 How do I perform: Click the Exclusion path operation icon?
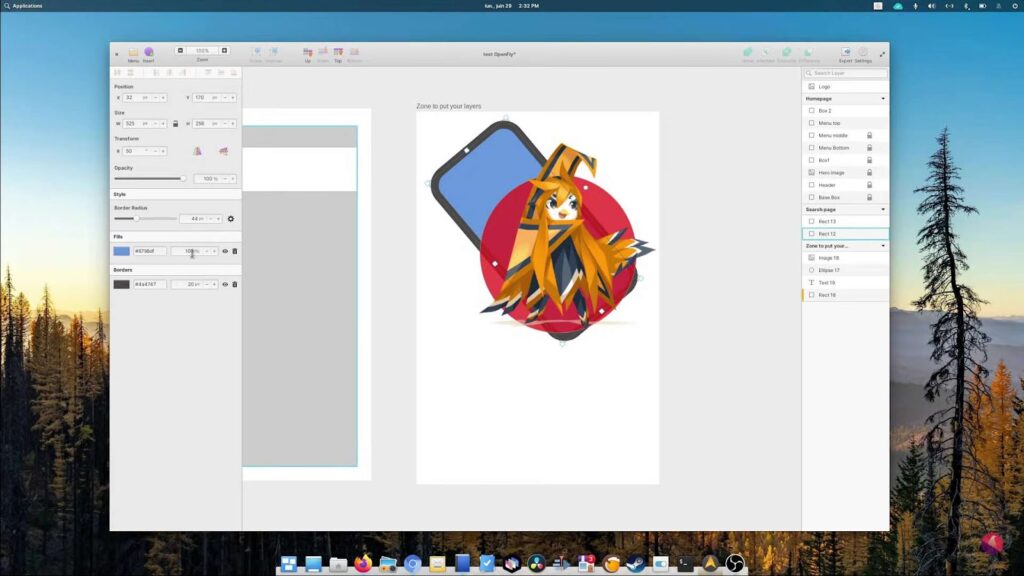787,52
